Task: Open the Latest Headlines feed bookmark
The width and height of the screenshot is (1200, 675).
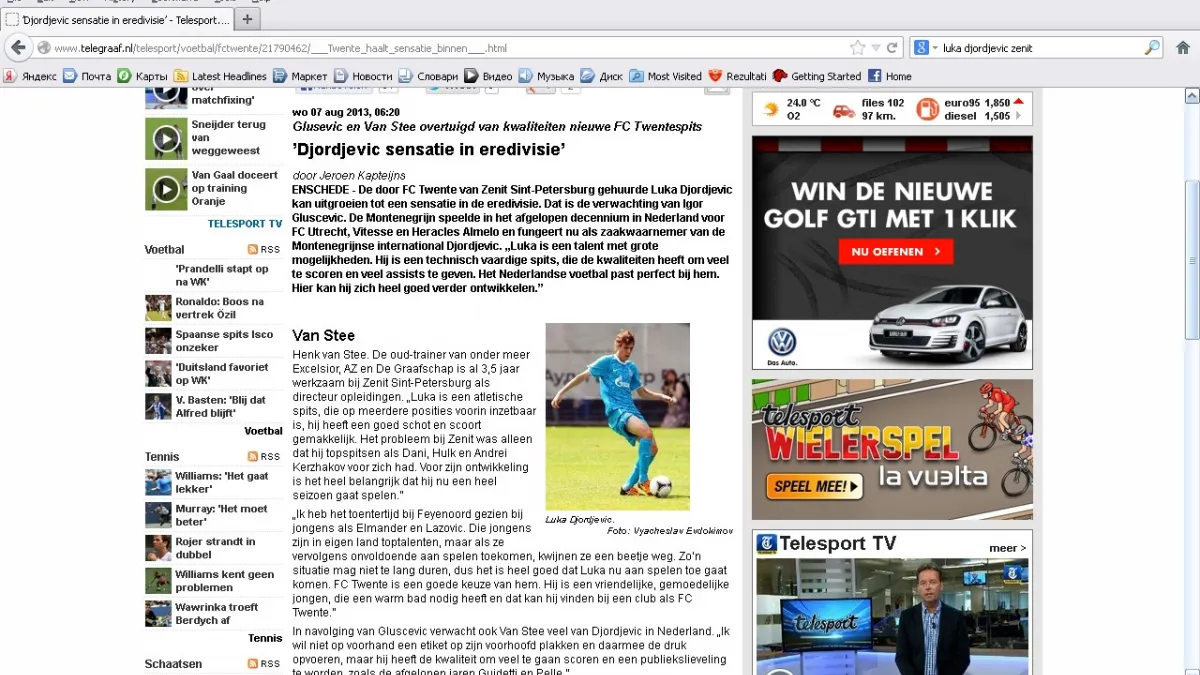Action: click(220, 76)
